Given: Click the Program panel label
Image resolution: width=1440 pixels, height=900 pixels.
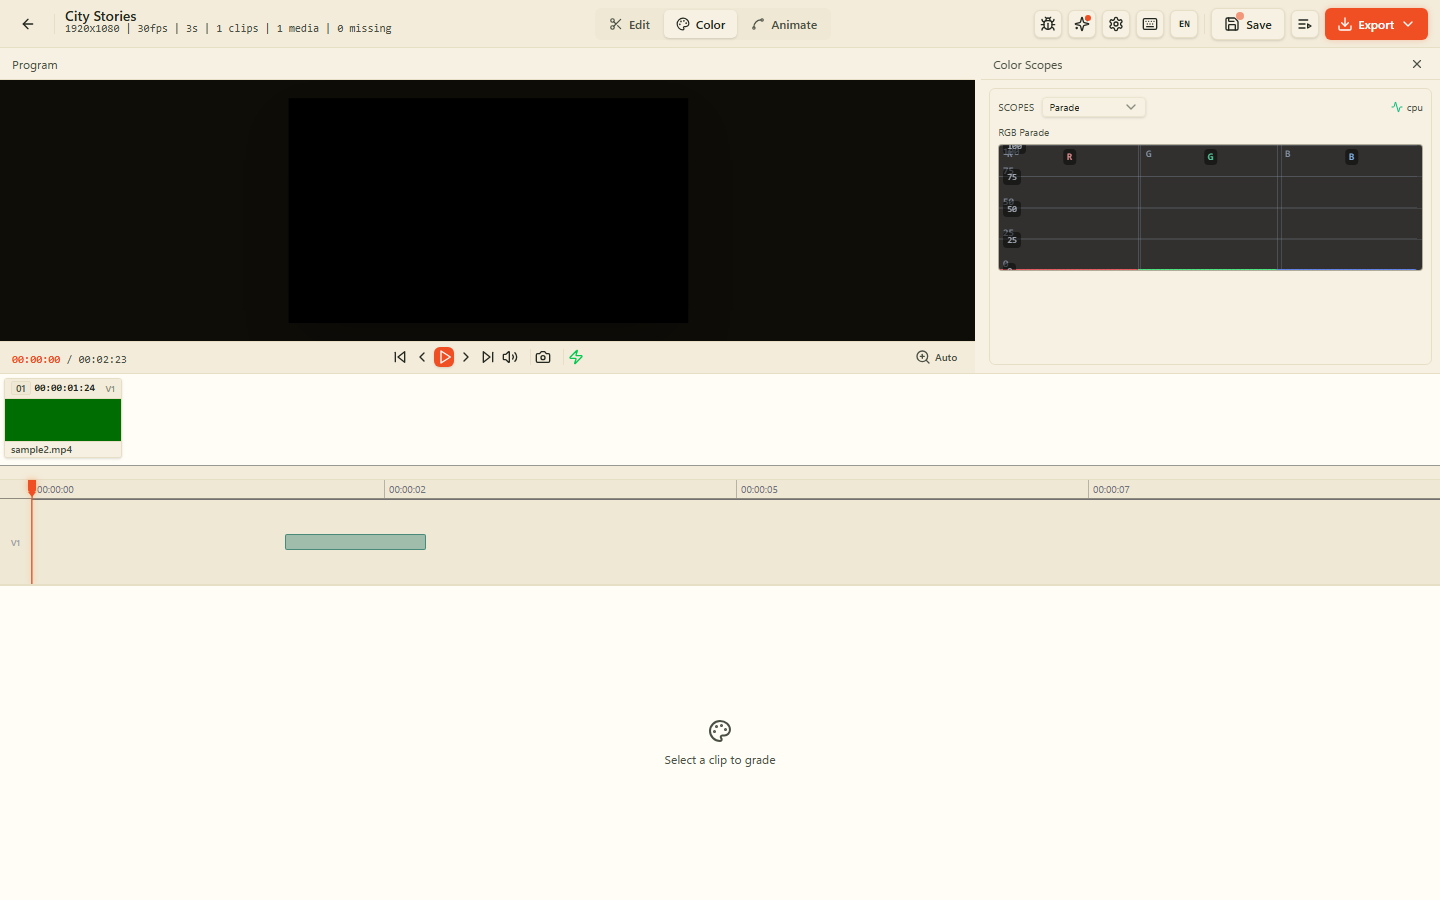Looking at the screenshot, I should [x=35, y=65].
